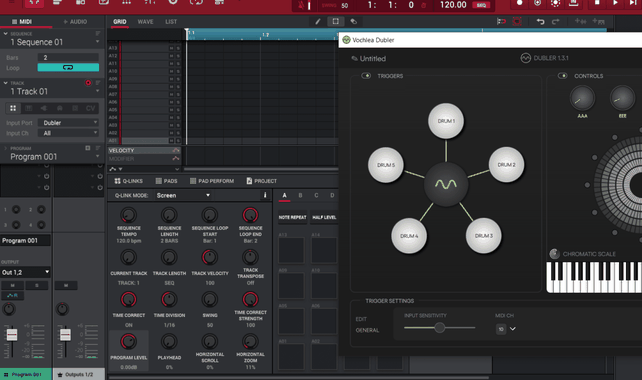Open the PAD PERFORM tab
Image resolution: width=642 pixels, height=380 pixels.
pos(212,181)
